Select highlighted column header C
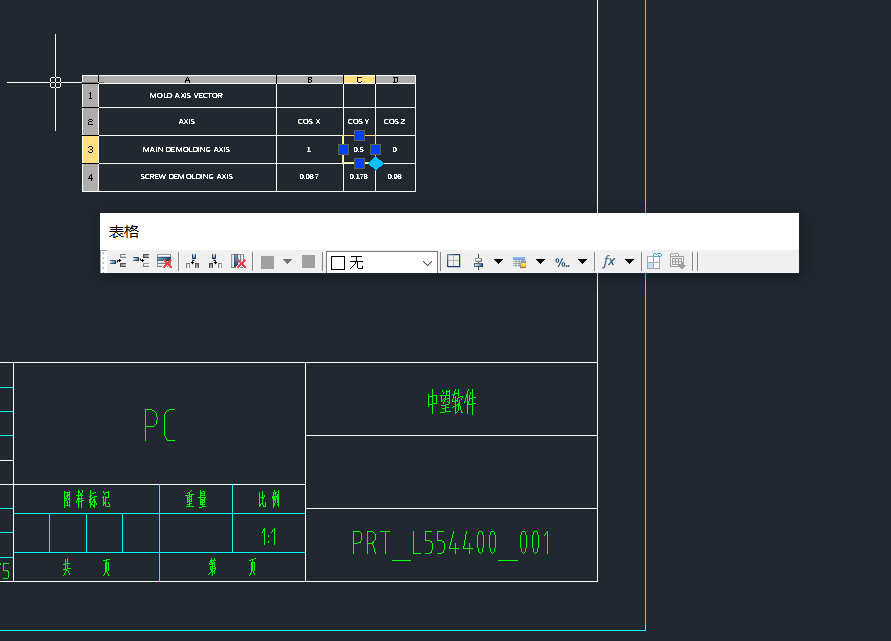The width and height of the screenshot is (891, 641). point(359,80)
